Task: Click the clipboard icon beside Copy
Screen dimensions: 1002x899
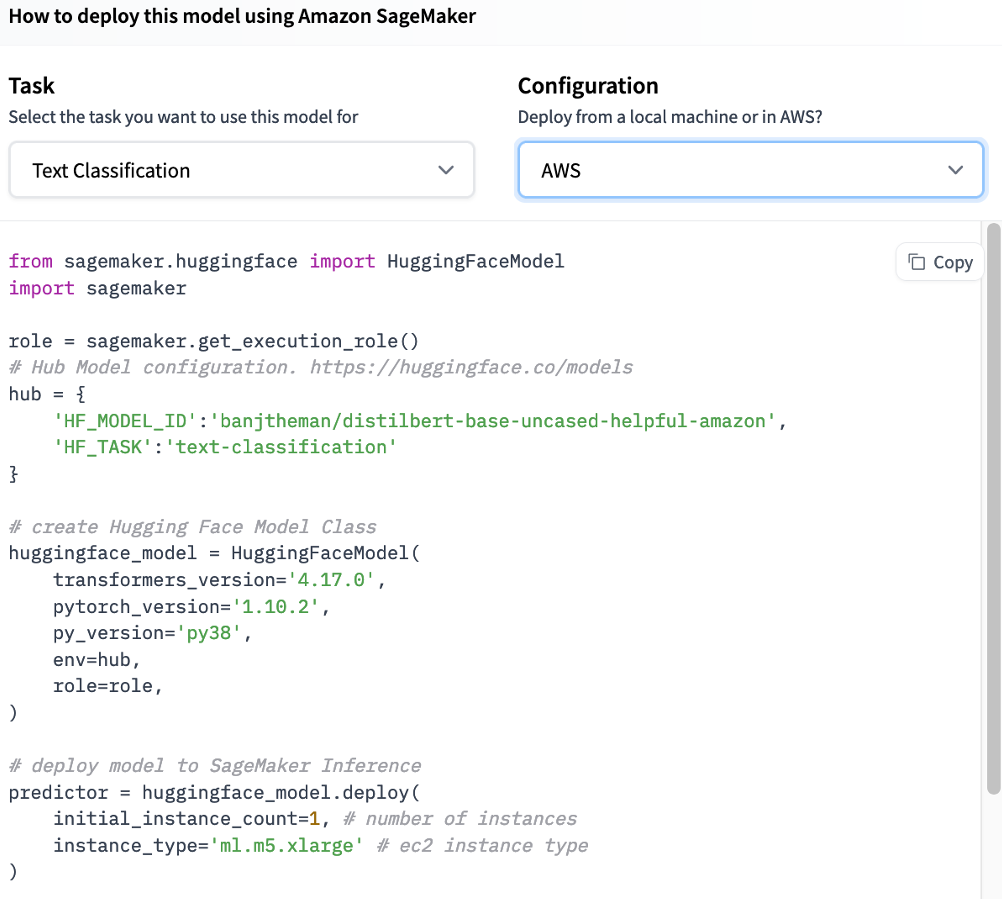Action: click(917, 262)
